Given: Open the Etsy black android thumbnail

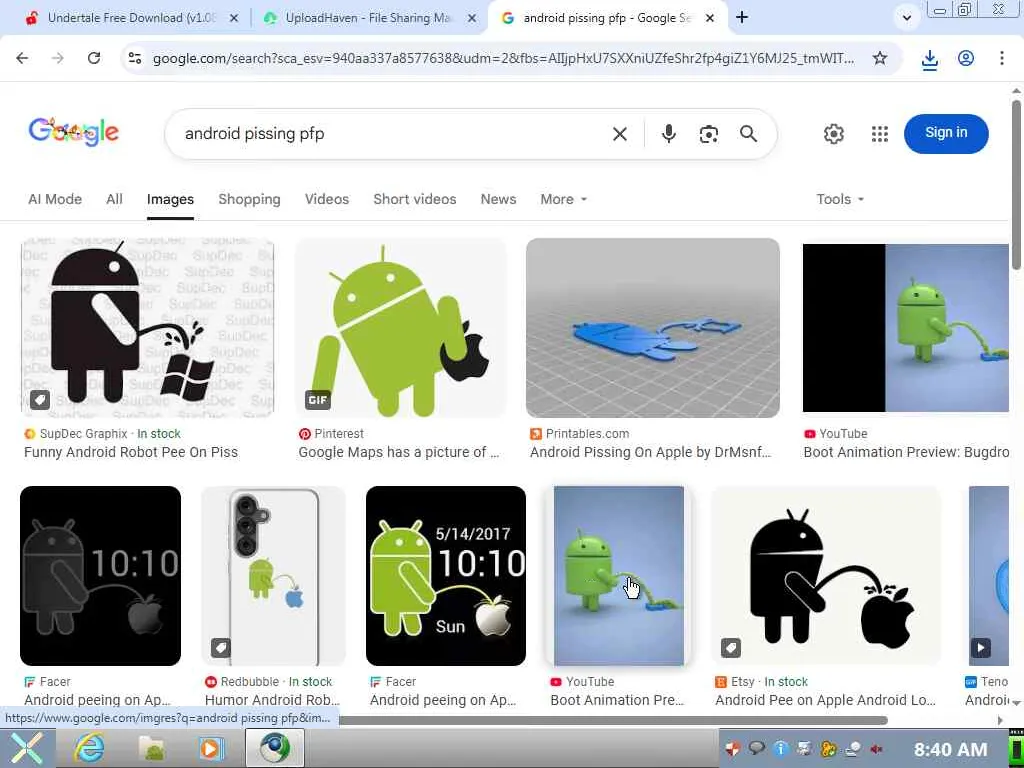Looking at the screenshot, I should click(x=826, y=576).
